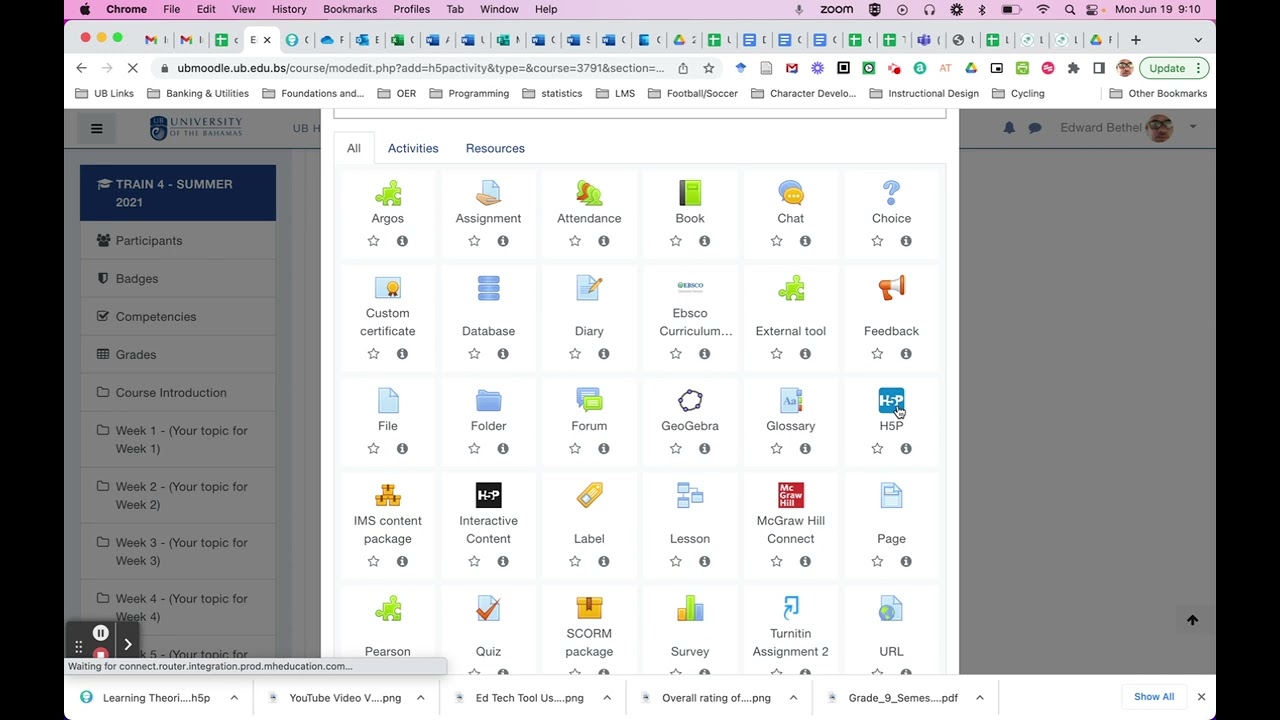Star the Choice activity
The height and width of the screenshot is (720, 1280).
point(877,241)
